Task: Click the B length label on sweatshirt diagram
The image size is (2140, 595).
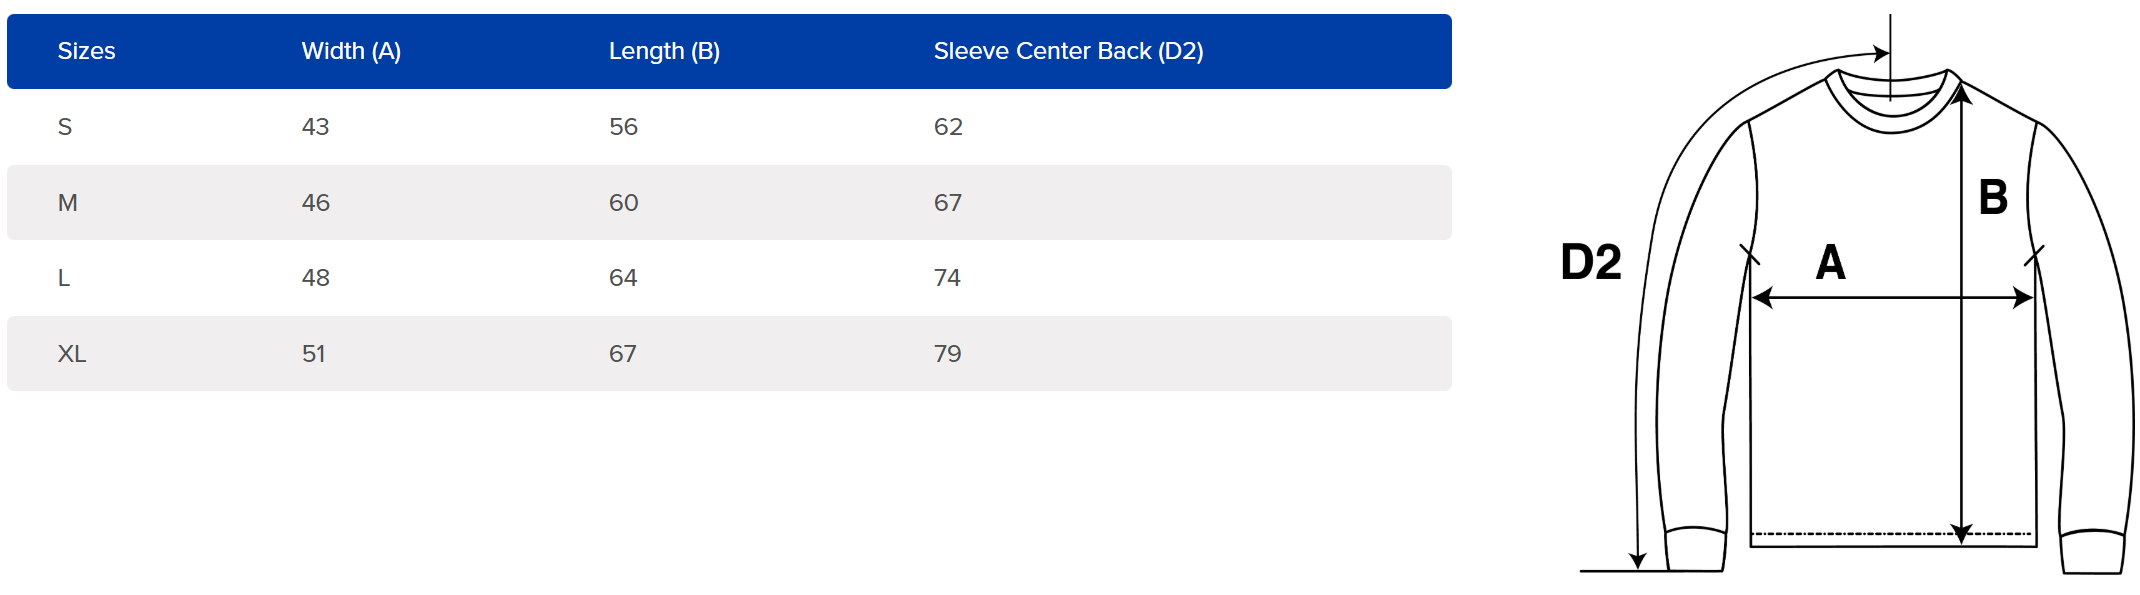Action: pos(1993,197)
